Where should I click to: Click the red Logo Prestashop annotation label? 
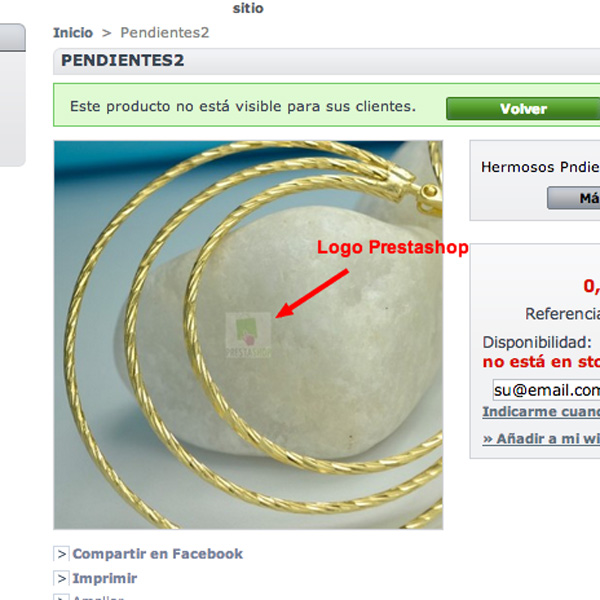click(393, 248)
